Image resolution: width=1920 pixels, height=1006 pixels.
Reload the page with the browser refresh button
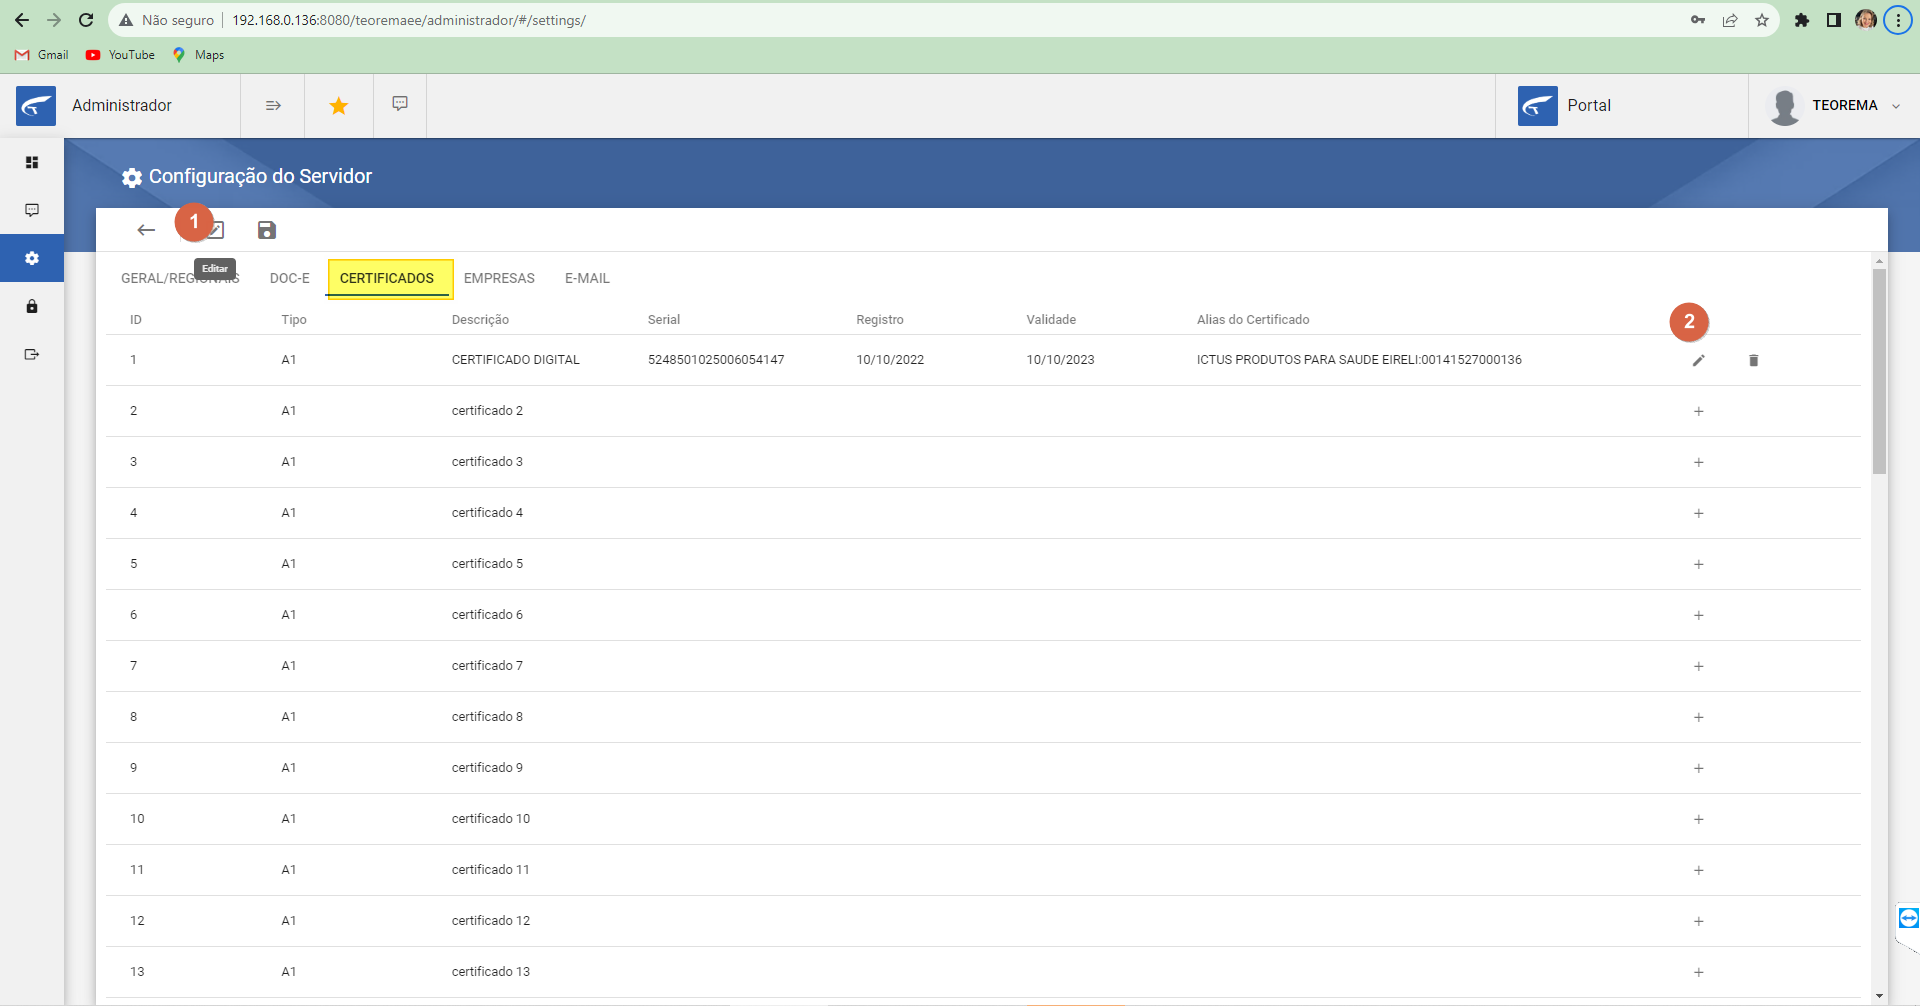[x=86, y=20]
